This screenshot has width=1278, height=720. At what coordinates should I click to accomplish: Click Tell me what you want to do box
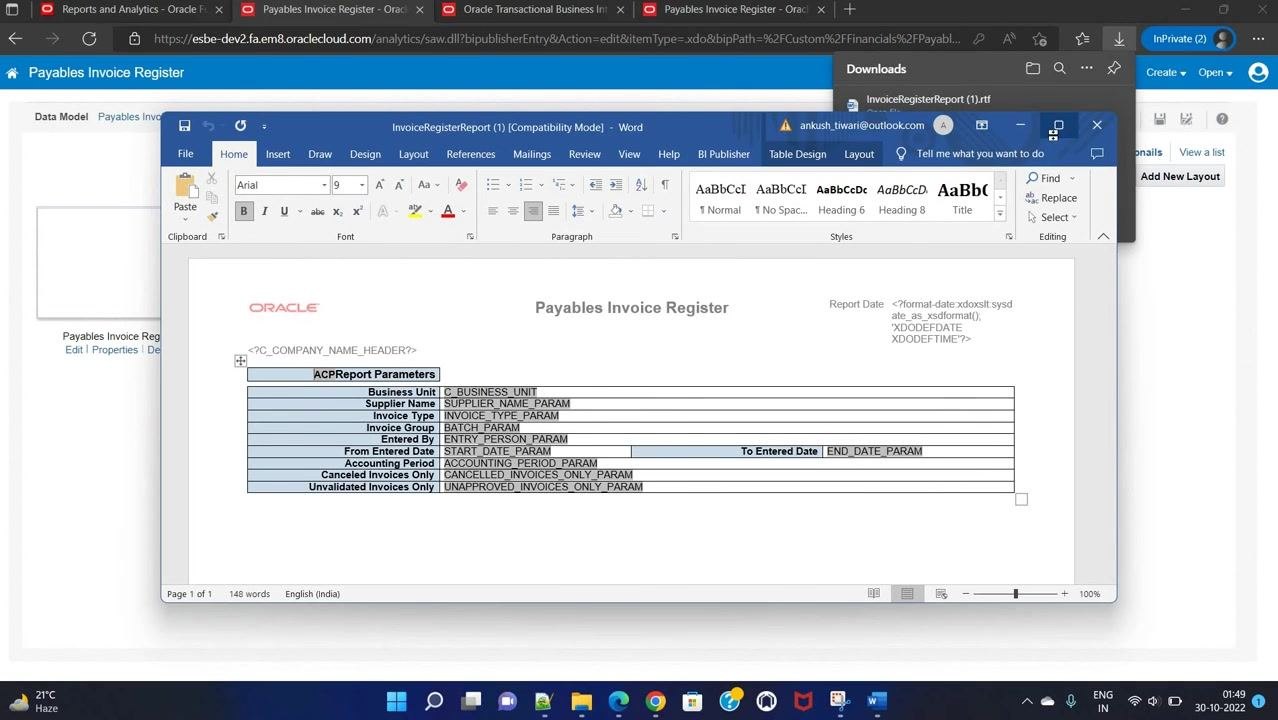[x=980, y=154]
